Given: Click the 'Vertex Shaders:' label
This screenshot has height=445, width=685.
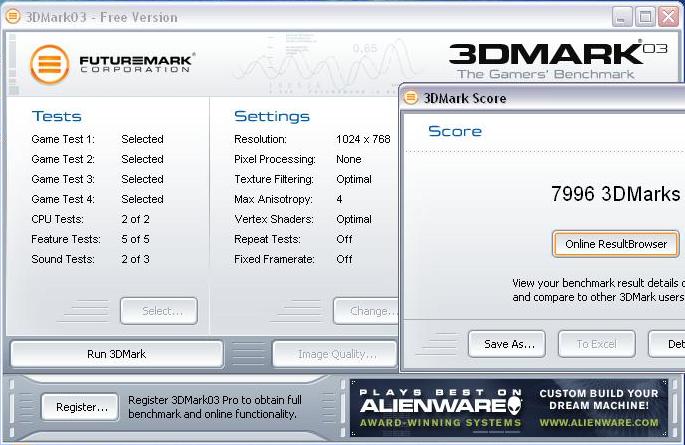Looking at the screenshot, I should [x=274, y=219].
